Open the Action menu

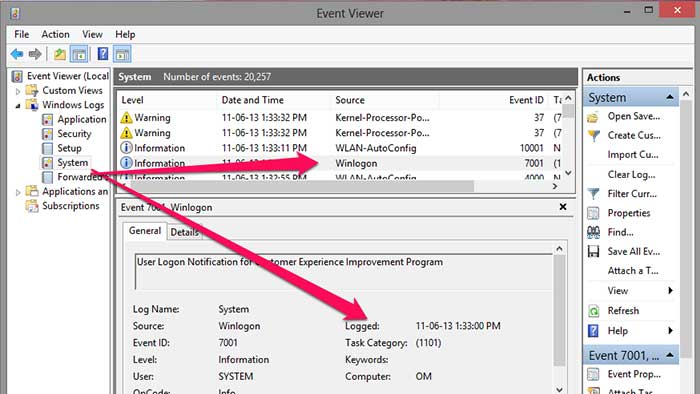(x=55, y=34)
